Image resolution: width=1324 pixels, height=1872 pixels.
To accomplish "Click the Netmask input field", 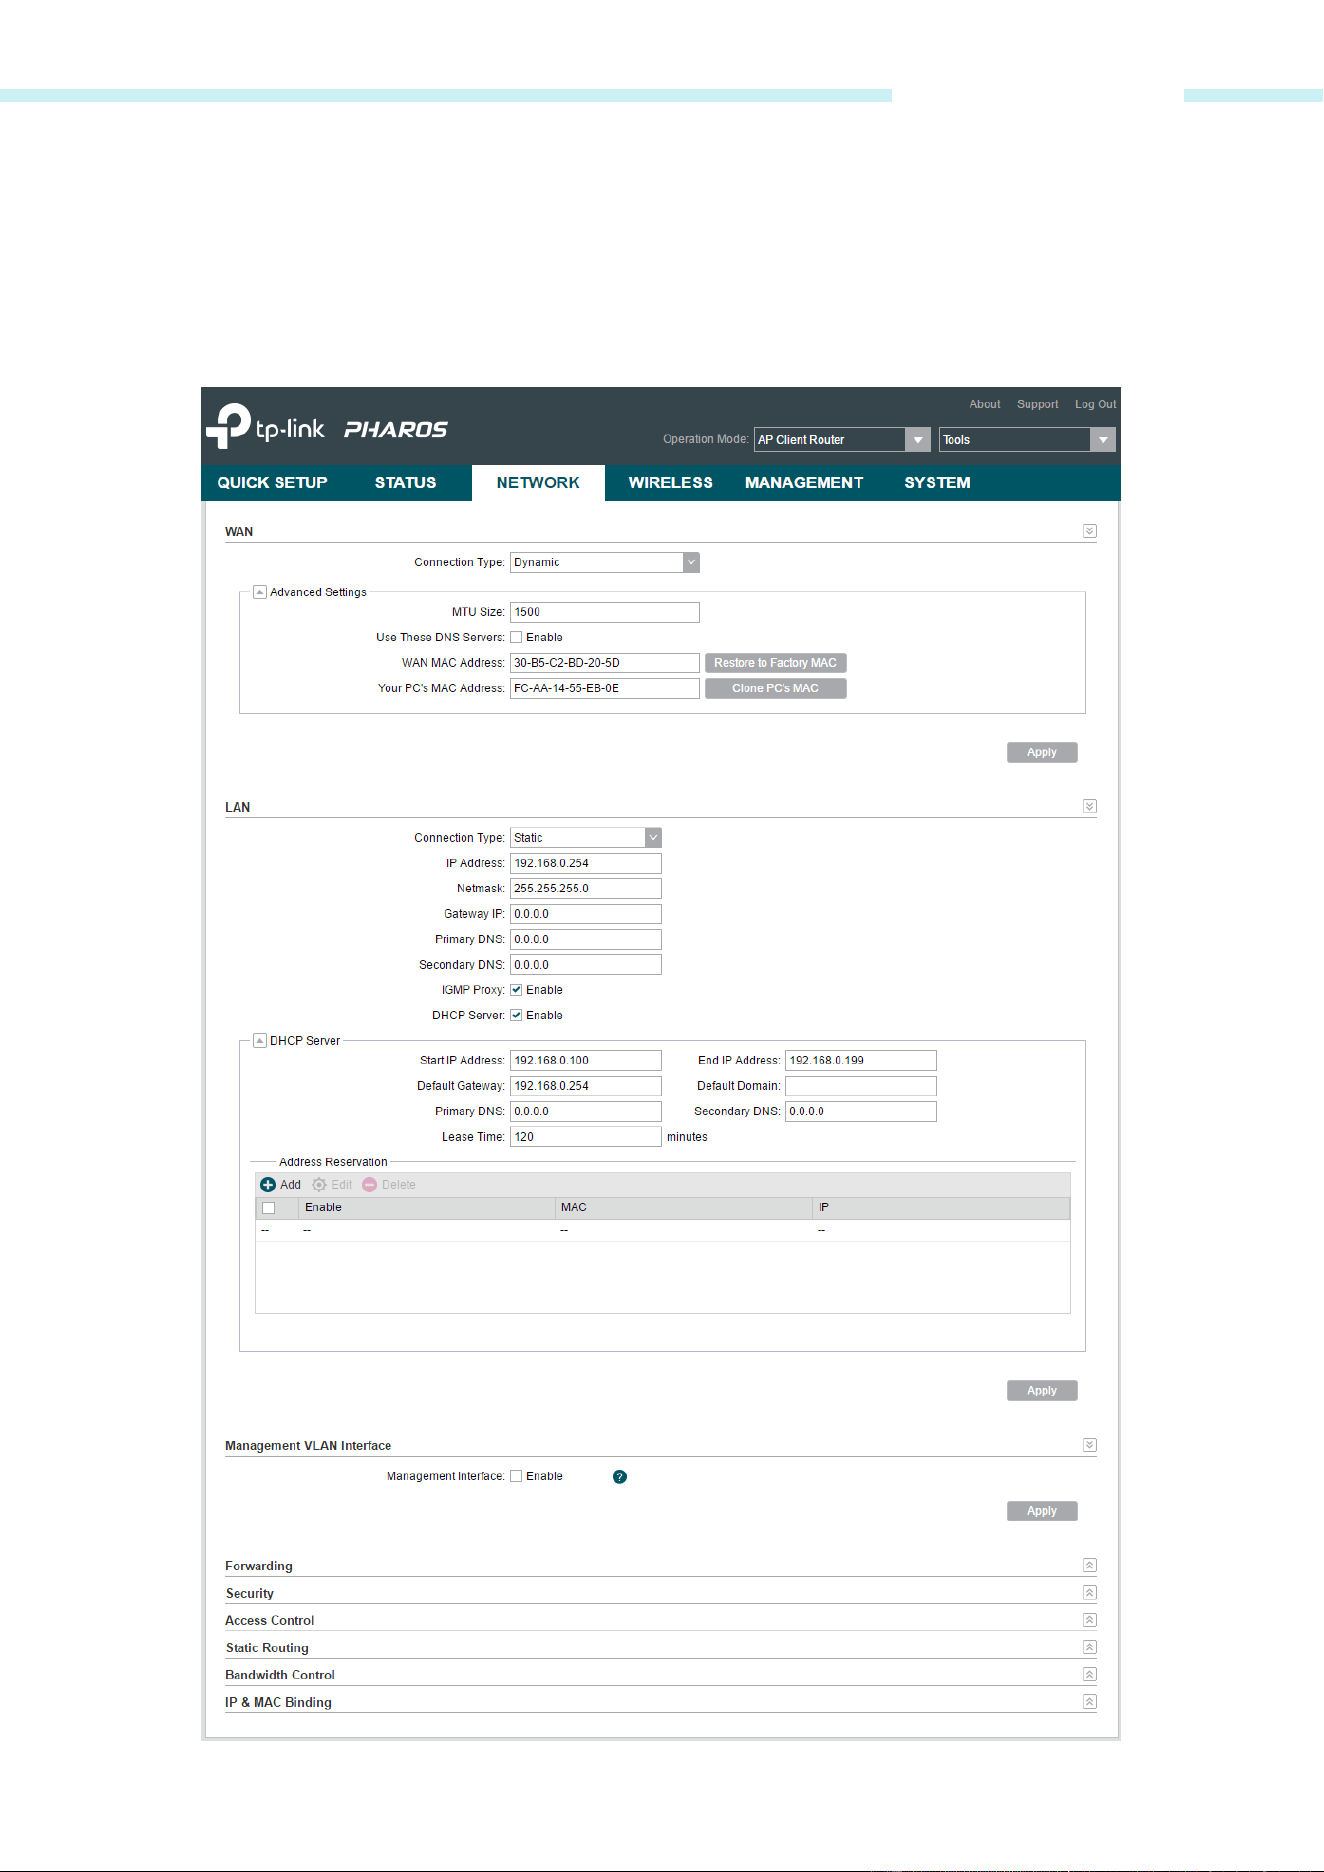I will [x=586, y=888].
